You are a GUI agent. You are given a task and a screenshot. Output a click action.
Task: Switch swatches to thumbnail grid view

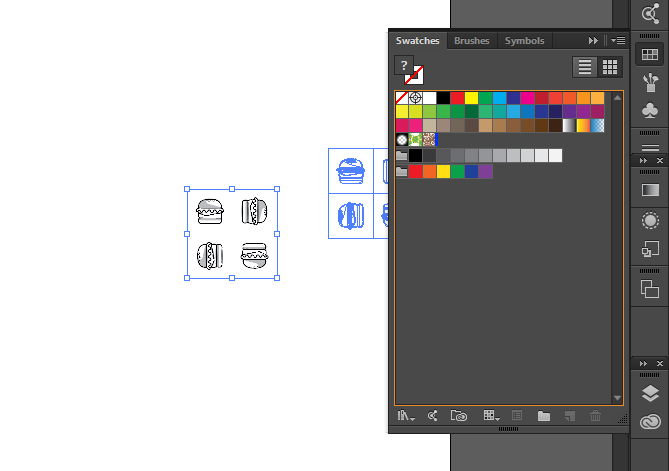click(x=610, y=67)
